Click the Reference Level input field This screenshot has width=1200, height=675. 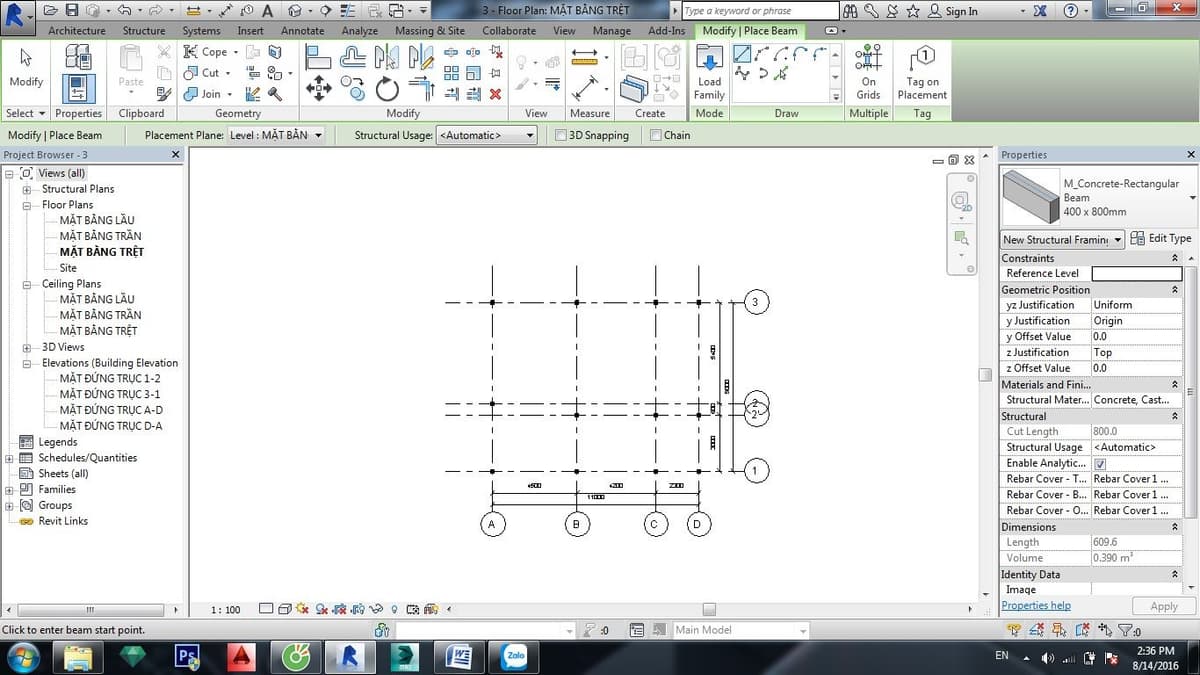point(1136,273)
